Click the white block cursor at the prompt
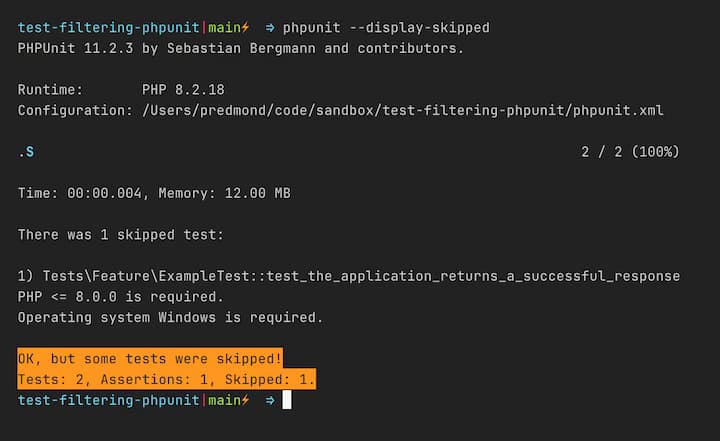This screenshot has width=720, height=441. click(x=287, y=400)
